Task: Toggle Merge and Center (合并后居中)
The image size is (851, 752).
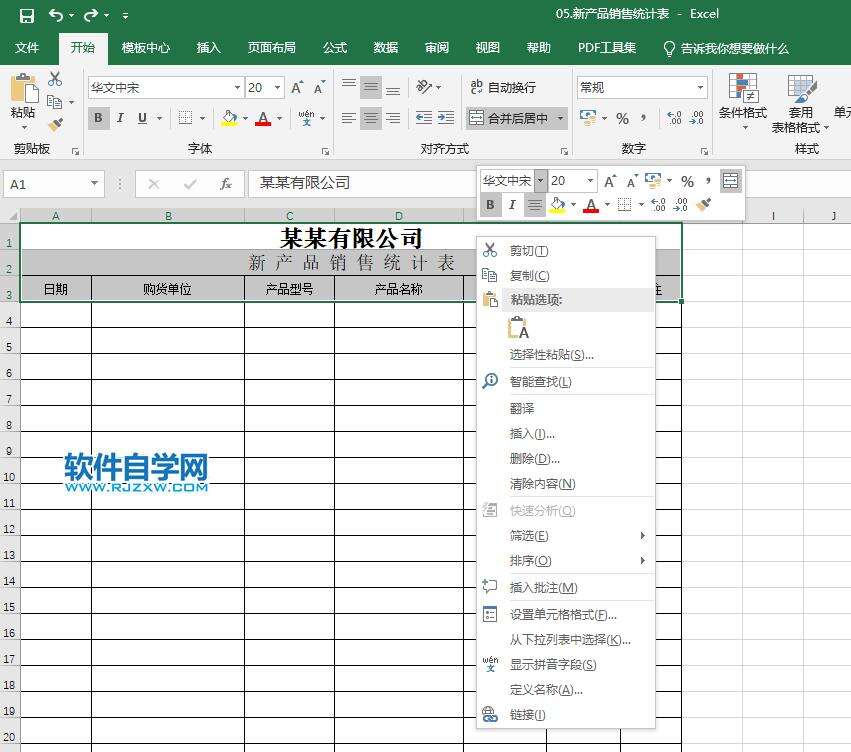Action: [x=509, y=118]
